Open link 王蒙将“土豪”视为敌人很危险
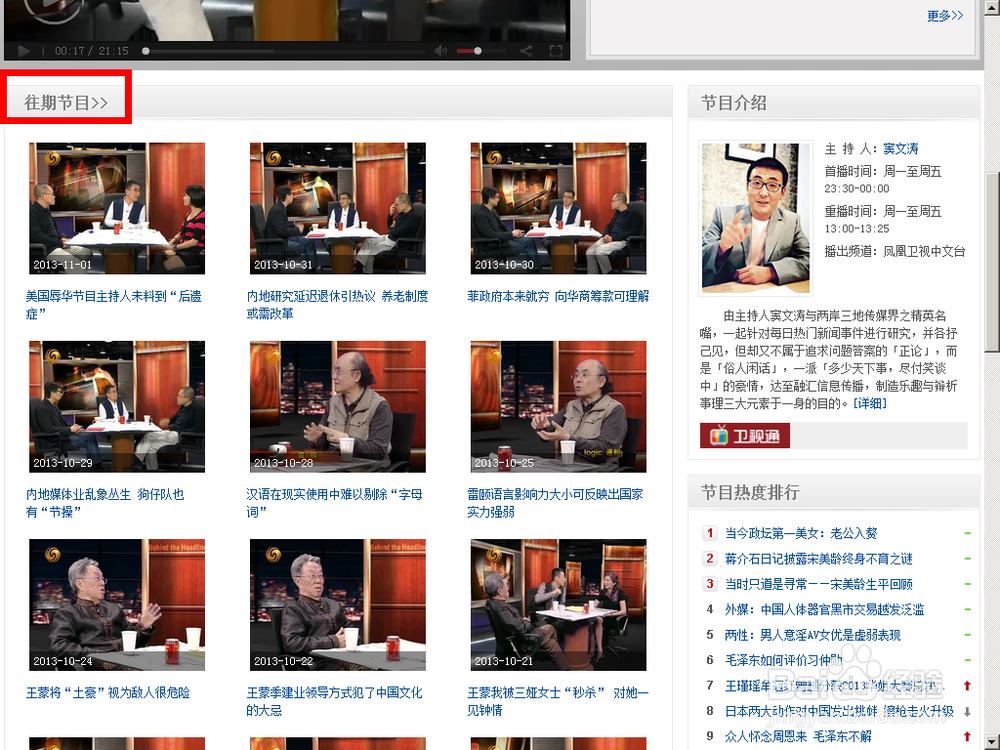This screenshot has height=750, width=1000. pyautogui.click(x=108, y=693)
